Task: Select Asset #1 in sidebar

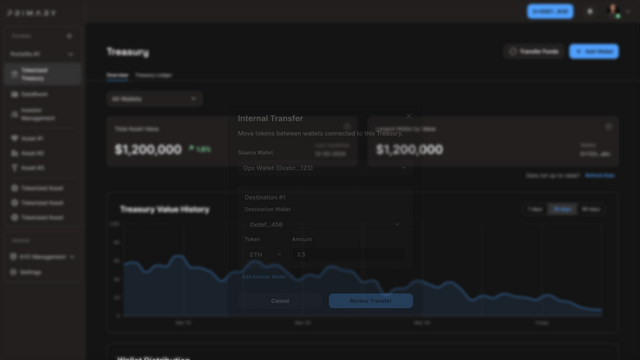Action: (x=42, y=138)
